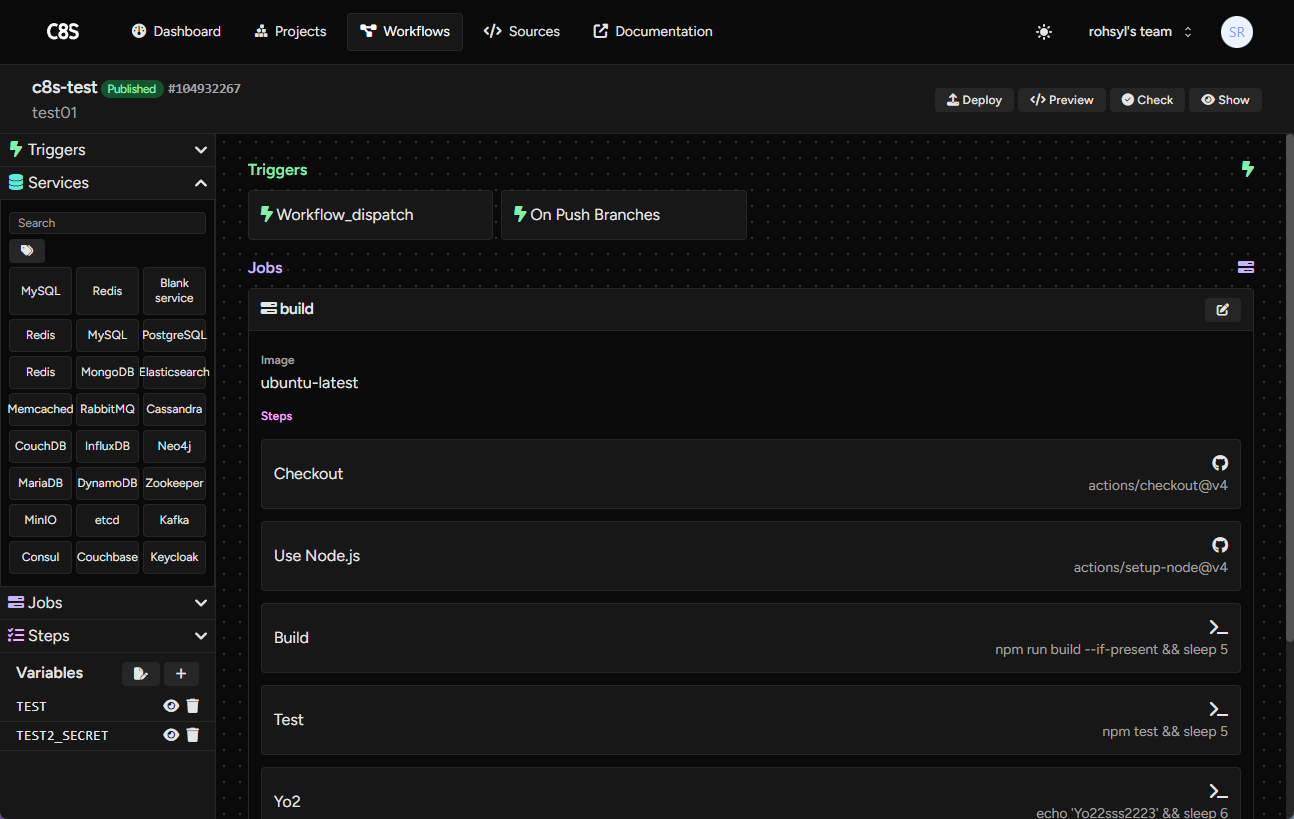Image resolution: width=1294 pixels, height=819 pixels.
Task: Toggle visibility of the TEST variable
Action: tap(171, 706)
